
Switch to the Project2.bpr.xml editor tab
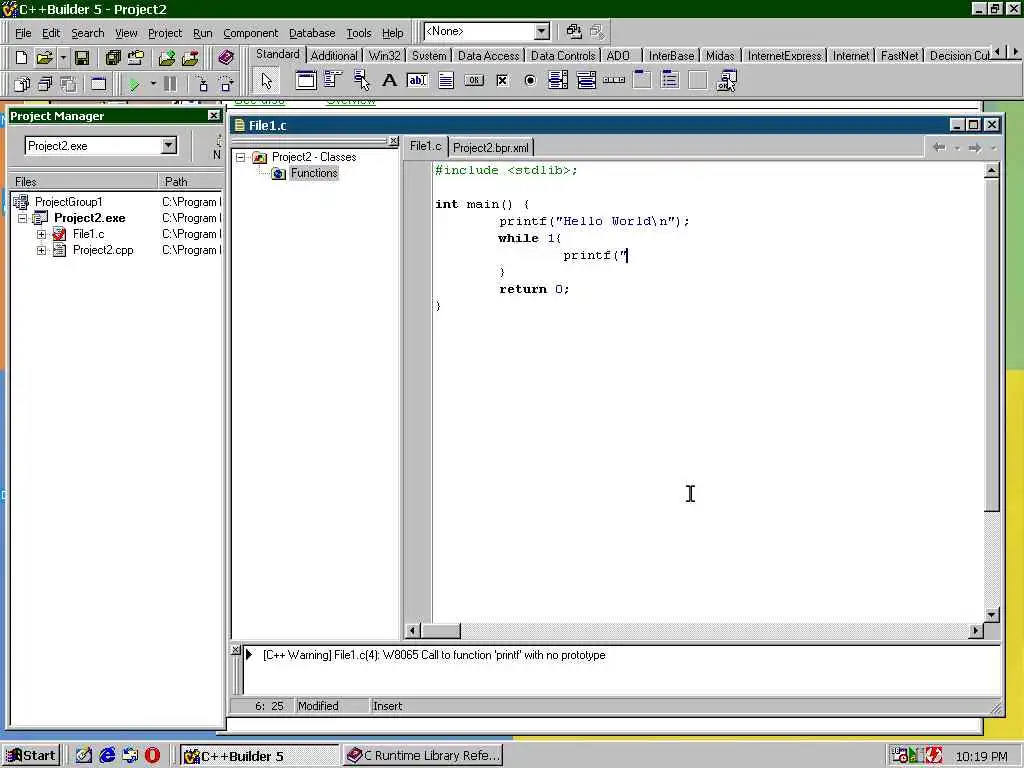[x=490, y=148]
